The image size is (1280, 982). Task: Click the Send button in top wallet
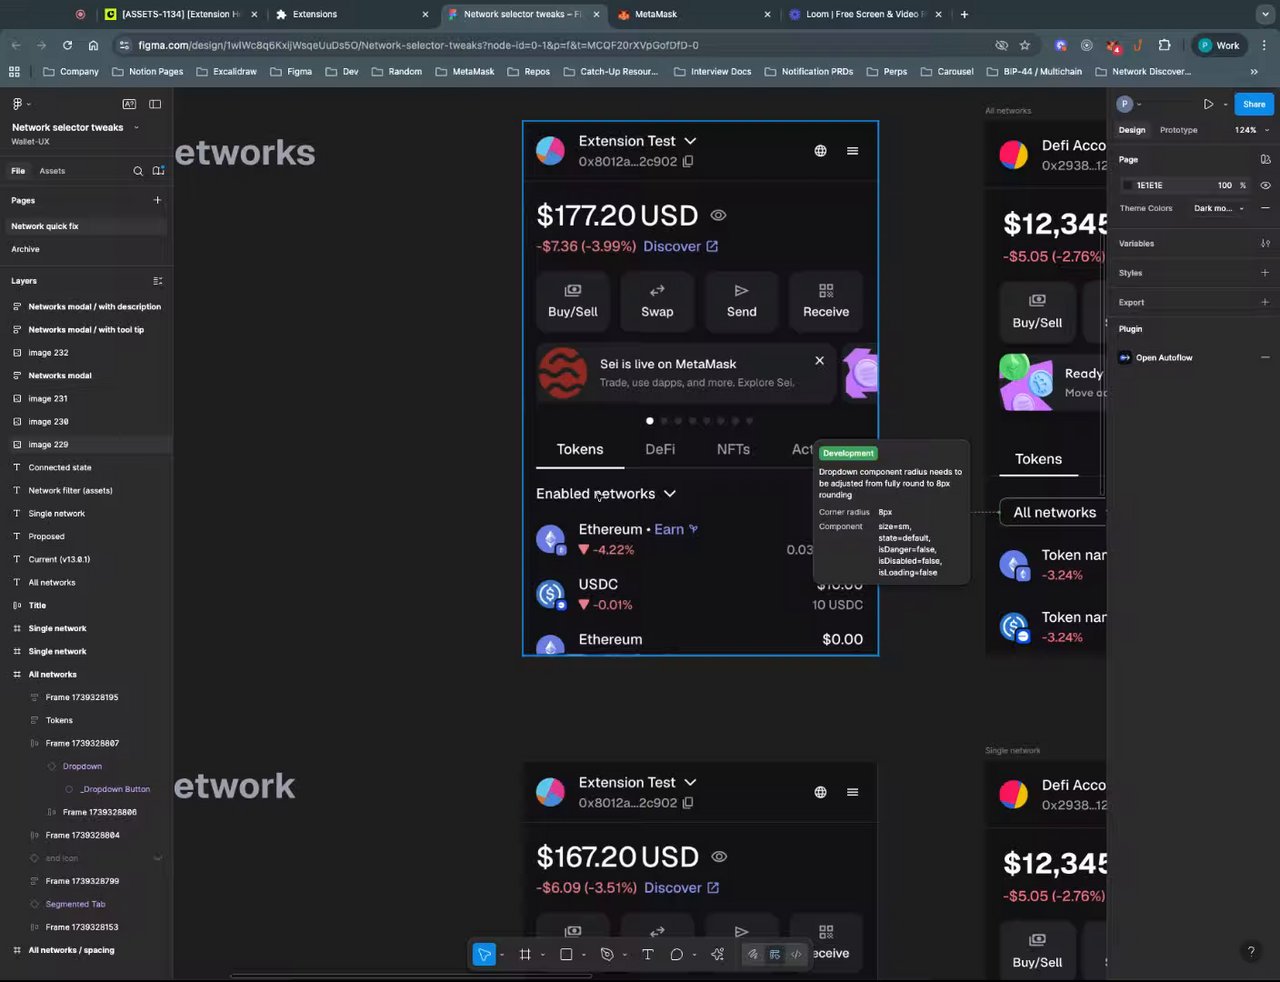click(741, 300)
